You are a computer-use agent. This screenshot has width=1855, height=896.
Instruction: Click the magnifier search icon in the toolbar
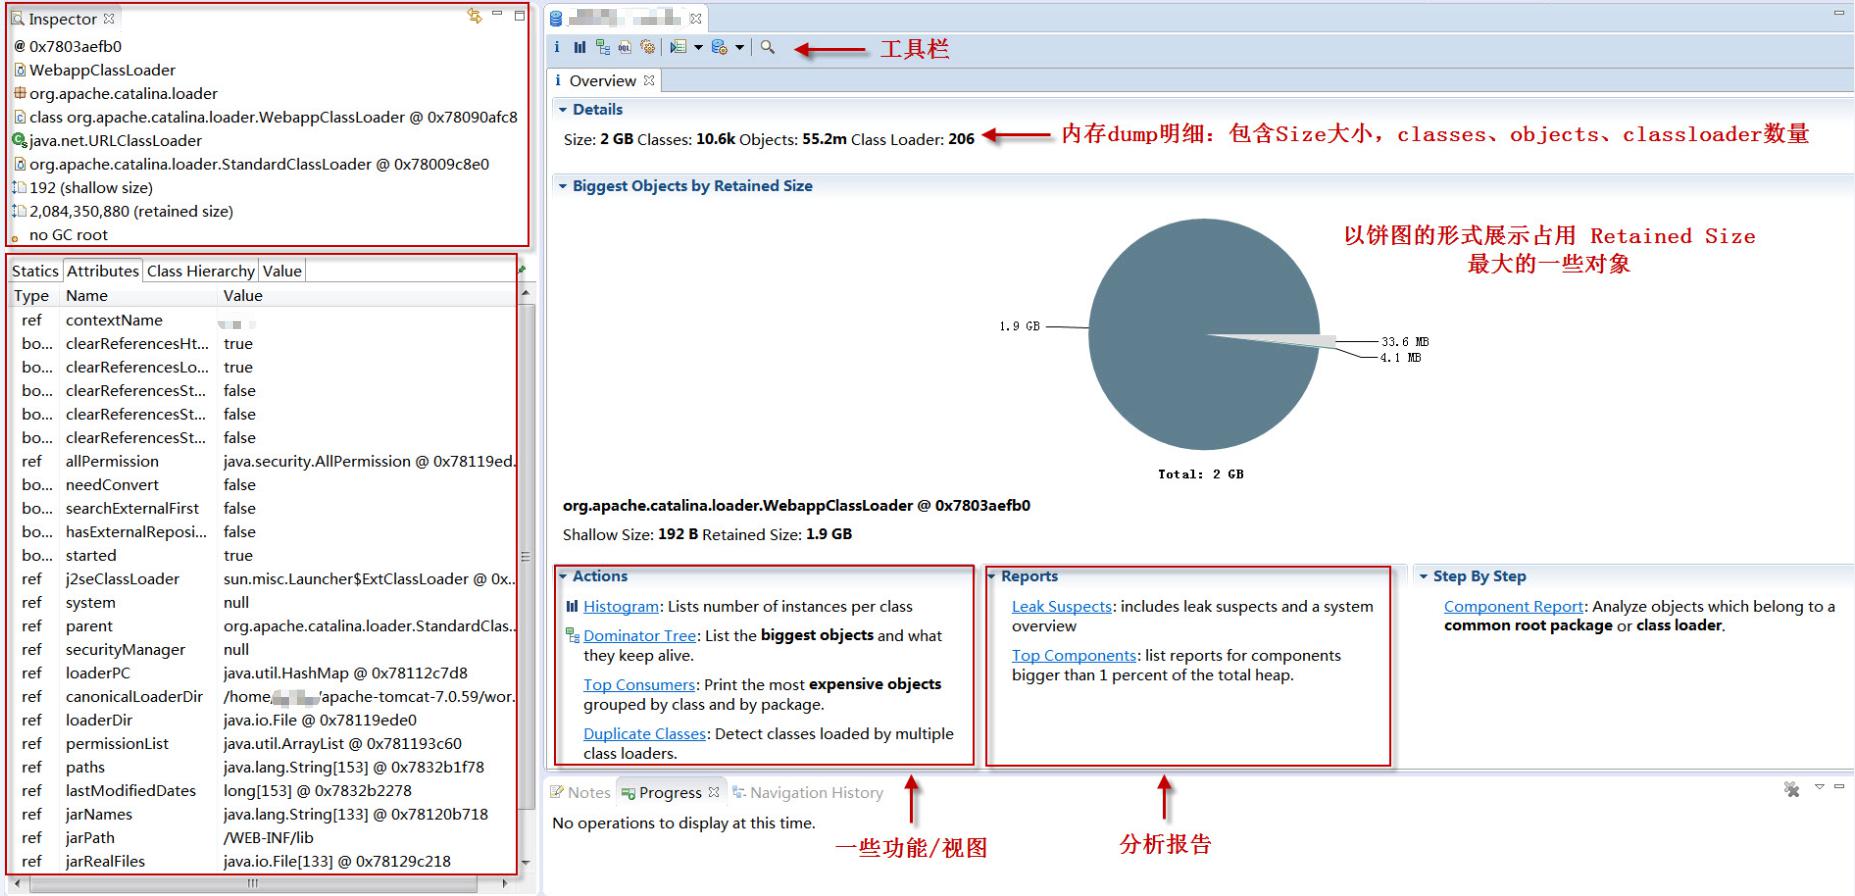pyautogui.click(x=767, y=47)
